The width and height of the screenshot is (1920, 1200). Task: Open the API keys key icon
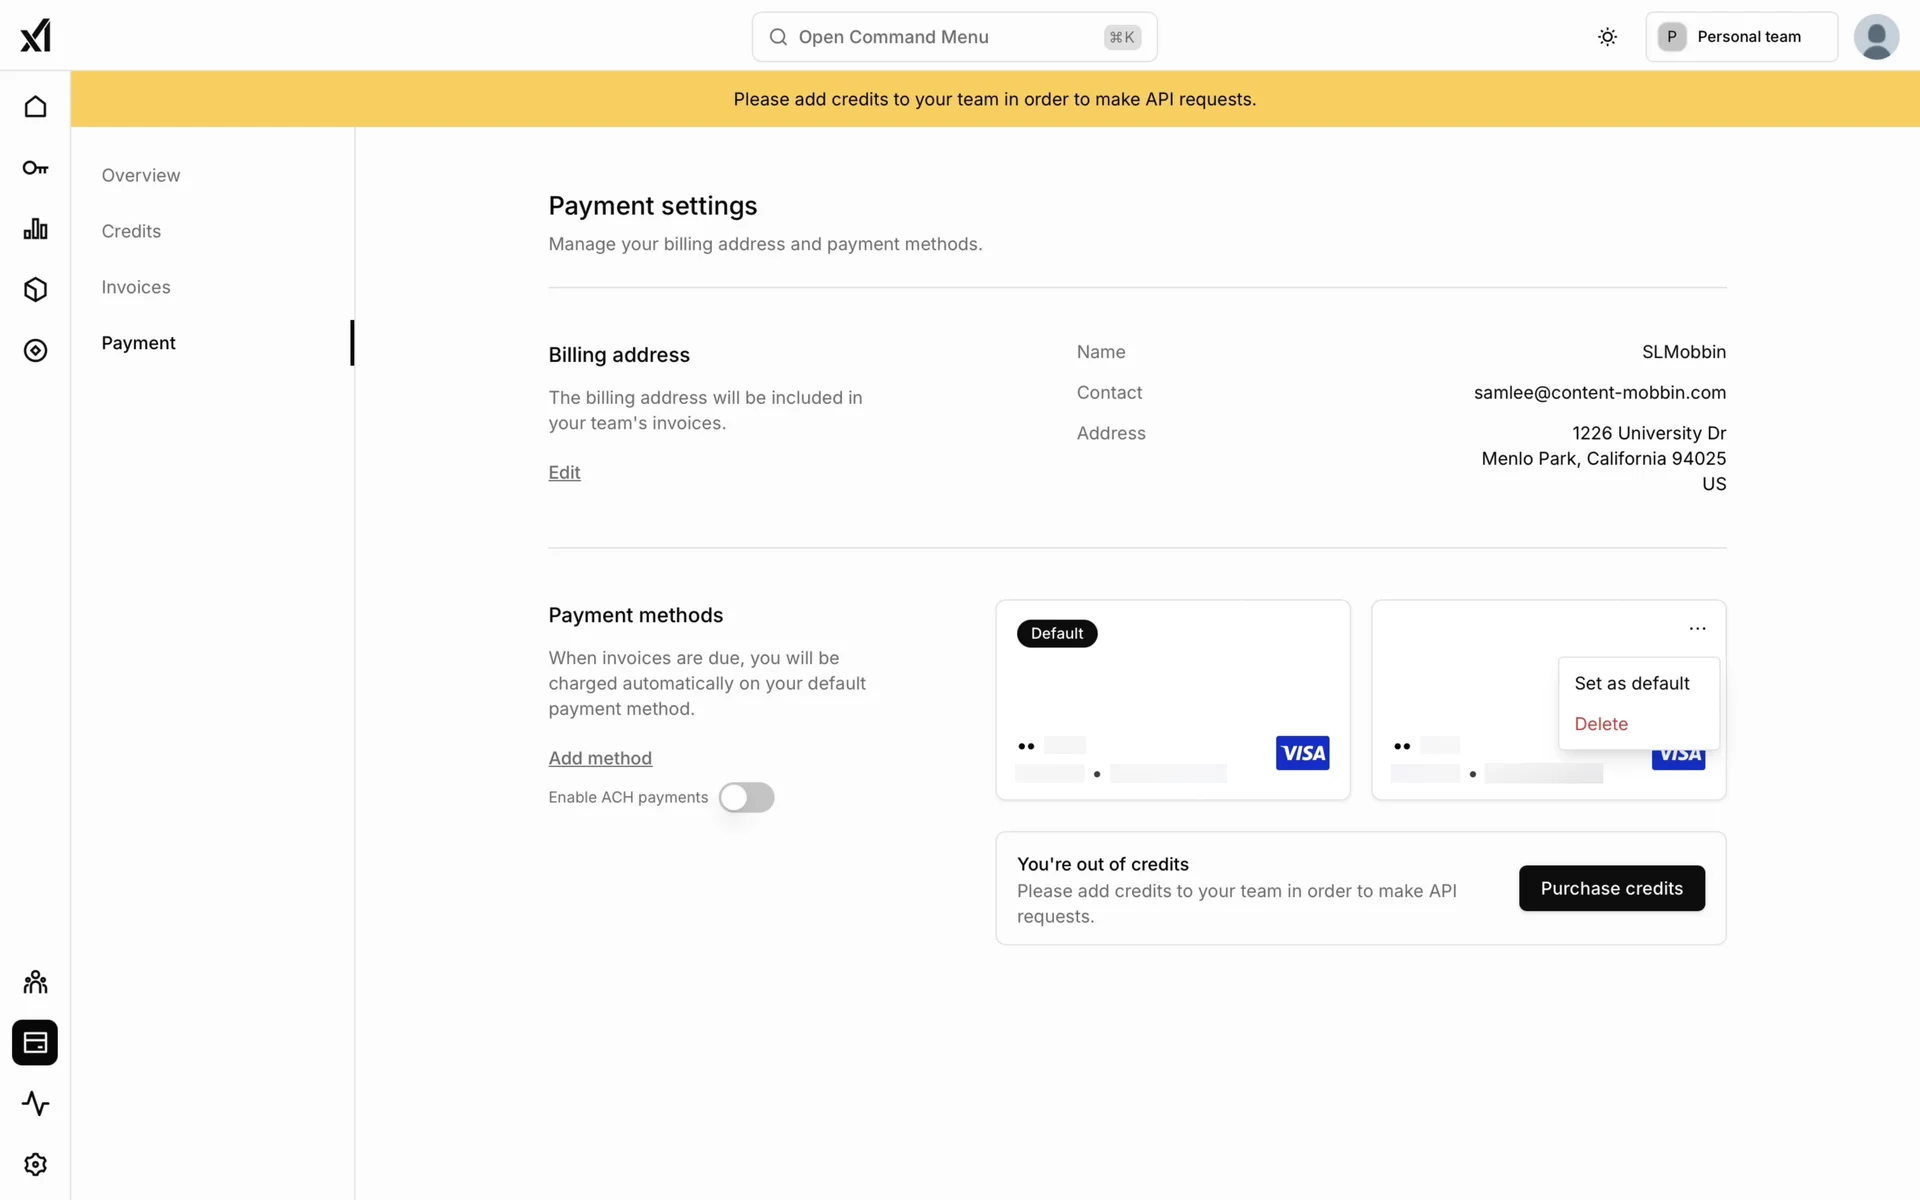(x=35, y=168)
